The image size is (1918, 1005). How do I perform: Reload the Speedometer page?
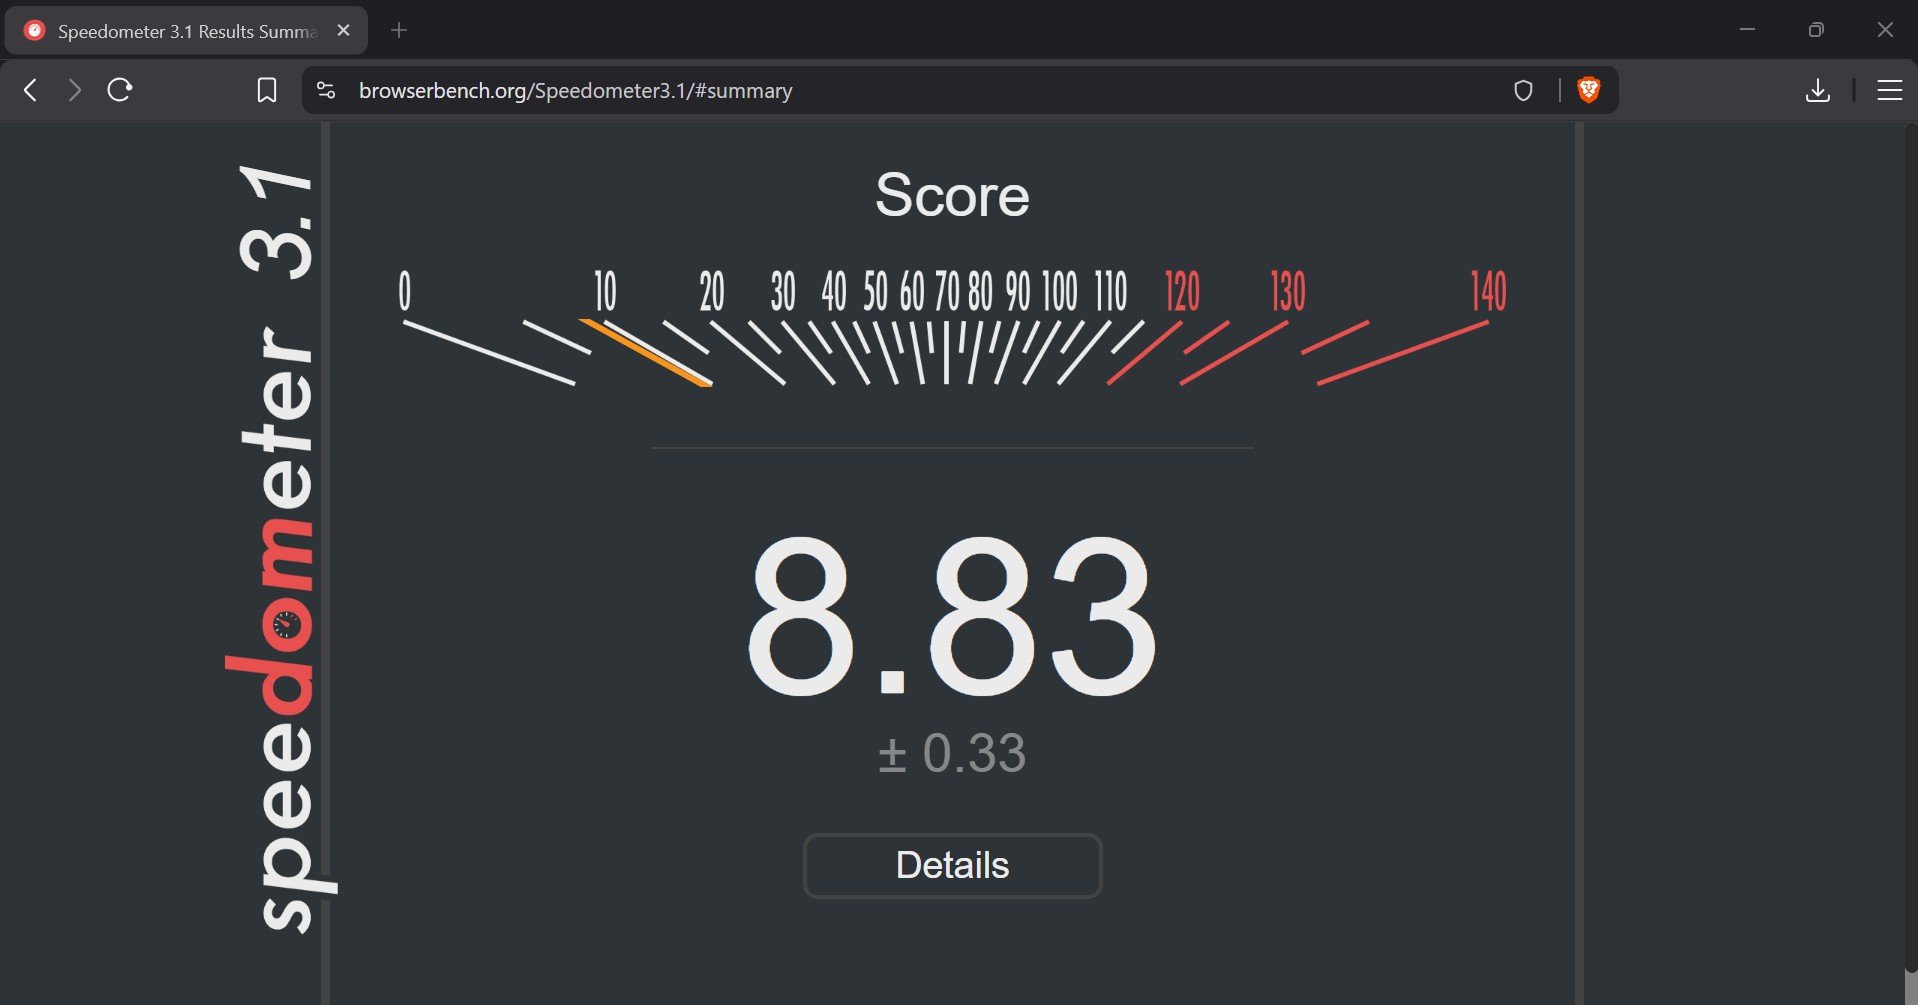[120, 90]
